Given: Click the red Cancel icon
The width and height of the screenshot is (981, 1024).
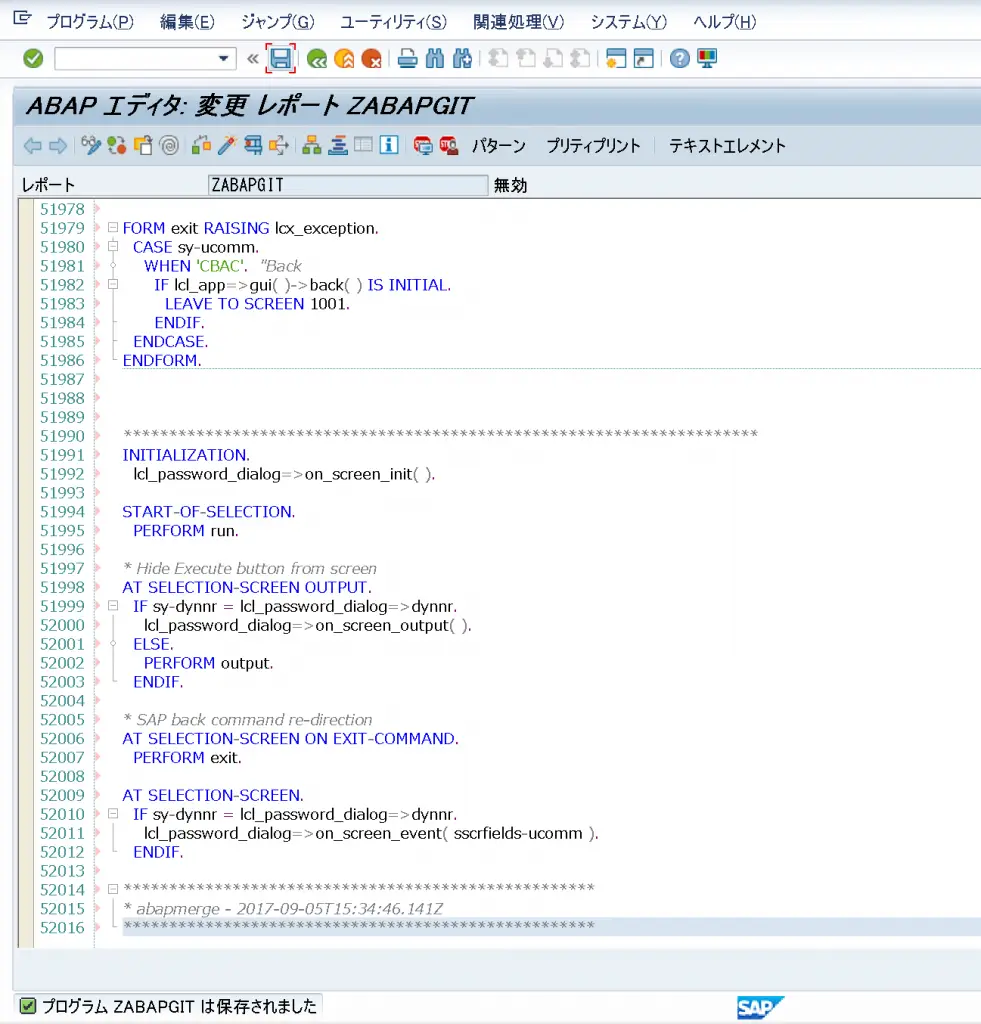Looking at the screenshot, I should tap(372, 59).
